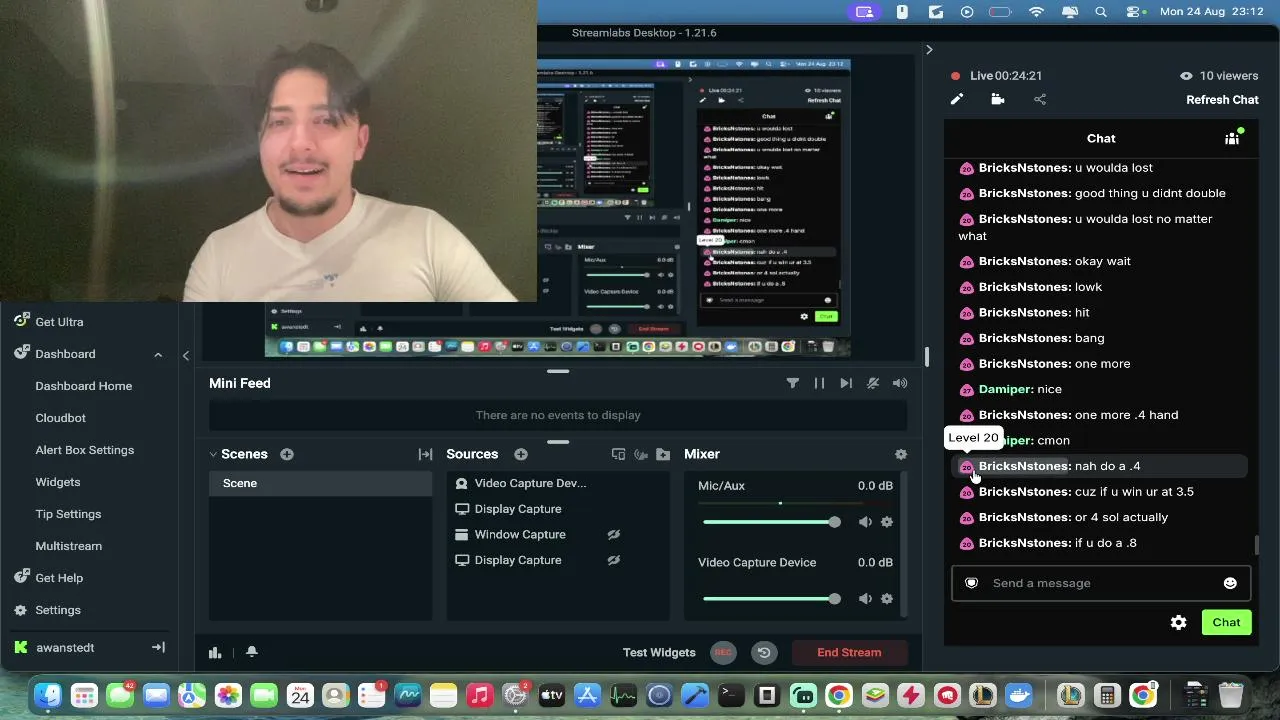This screenshot has height=720, width=1280.
Task: Focus the Send a message field
Action: (x=1100, y=583)
